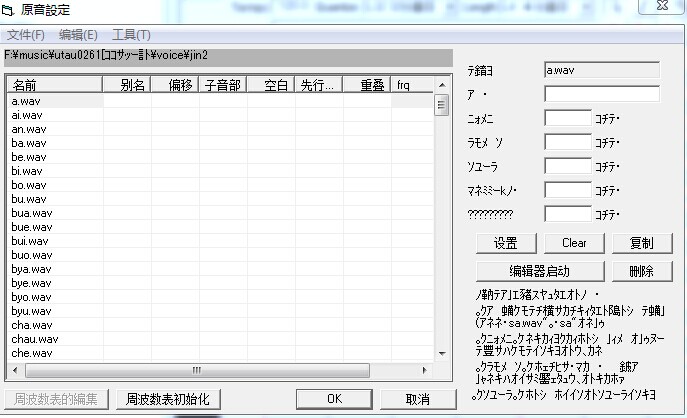Select the bo.wav row
This screenshot has width=687, height=418.
[x=220, y=185]
